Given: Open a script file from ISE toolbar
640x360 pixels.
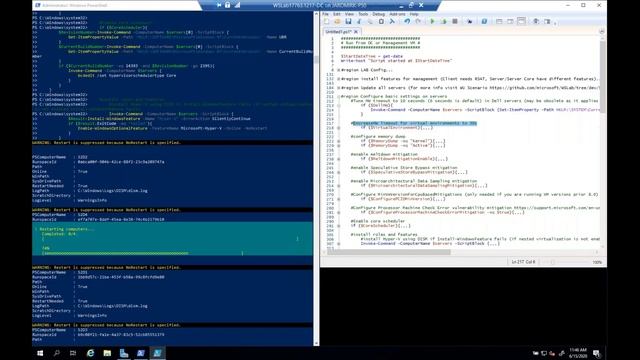Looking at the screenshot, I should 337,21.
